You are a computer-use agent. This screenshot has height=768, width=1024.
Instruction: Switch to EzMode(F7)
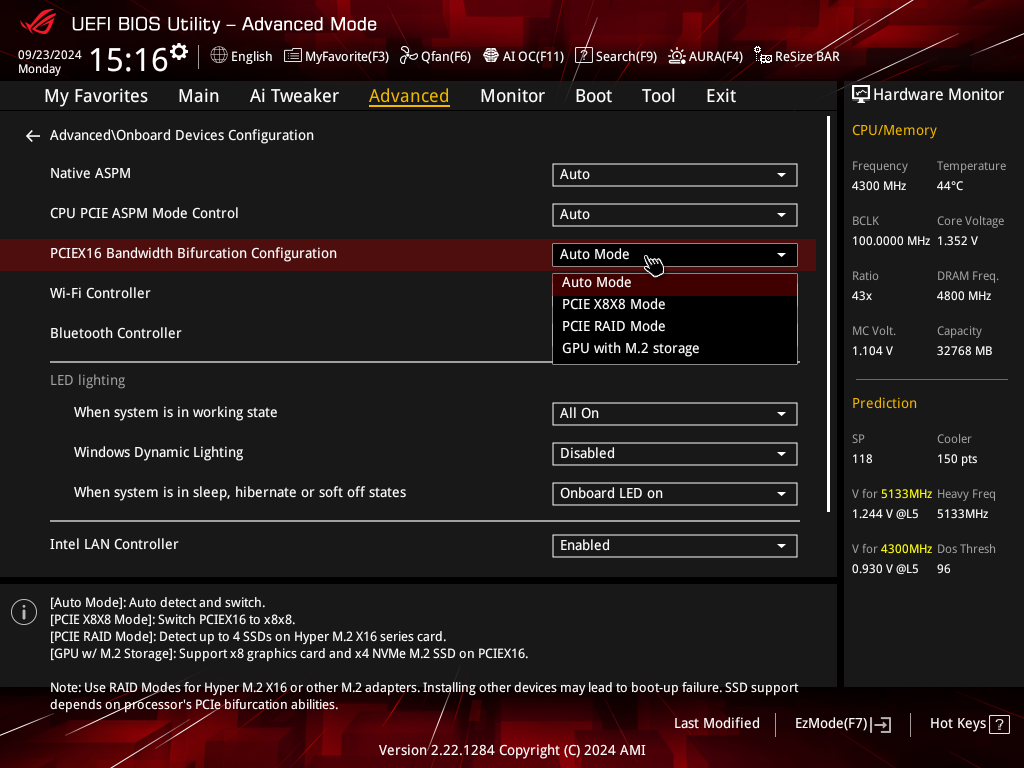[842, 724]
